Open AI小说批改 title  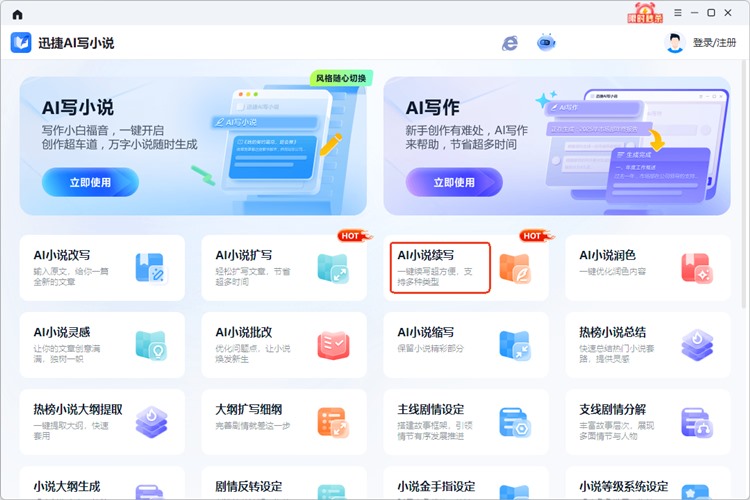click(x=243, y=332)
